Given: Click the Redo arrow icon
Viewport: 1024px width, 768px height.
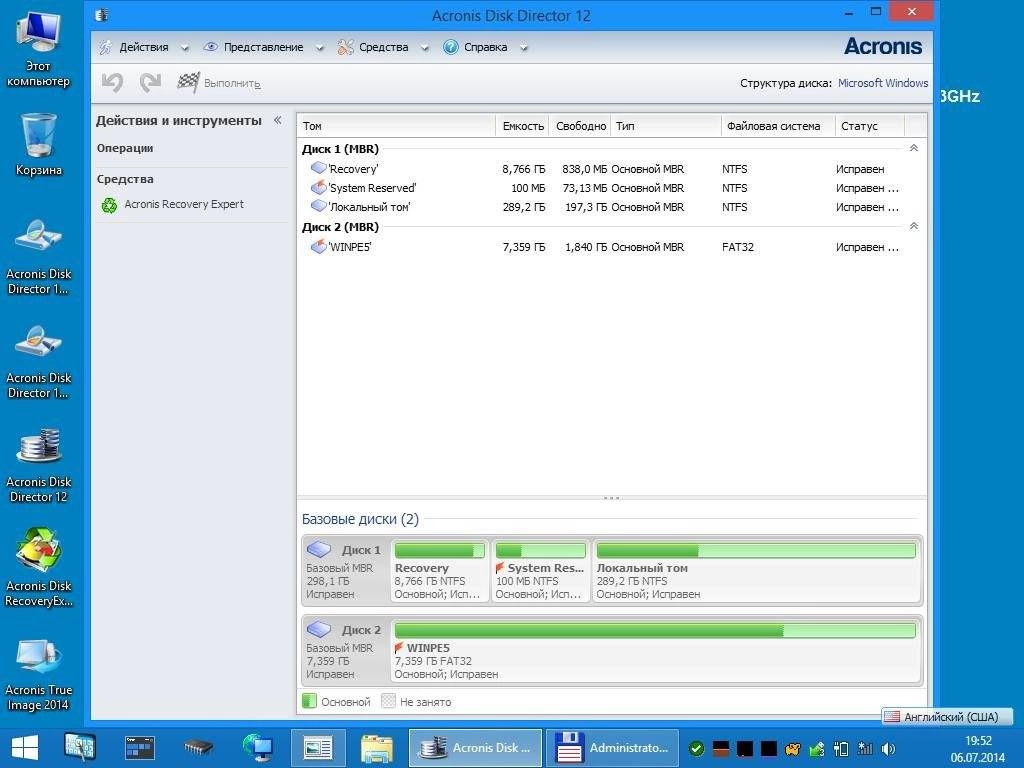Looking at the screenshot, I should pos(150,82).
